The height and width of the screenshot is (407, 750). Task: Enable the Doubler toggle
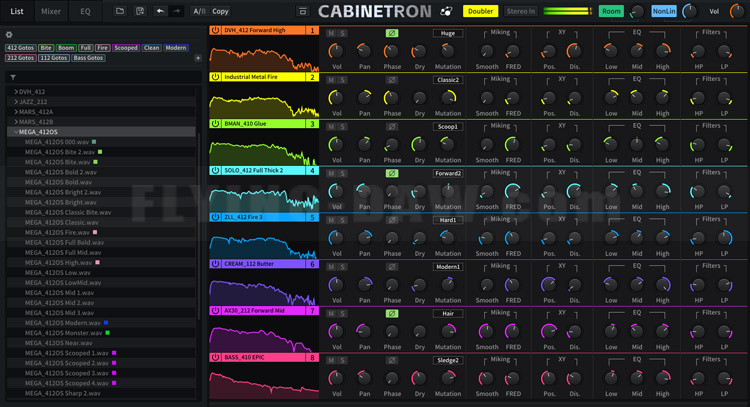click(x=480, y=11)
